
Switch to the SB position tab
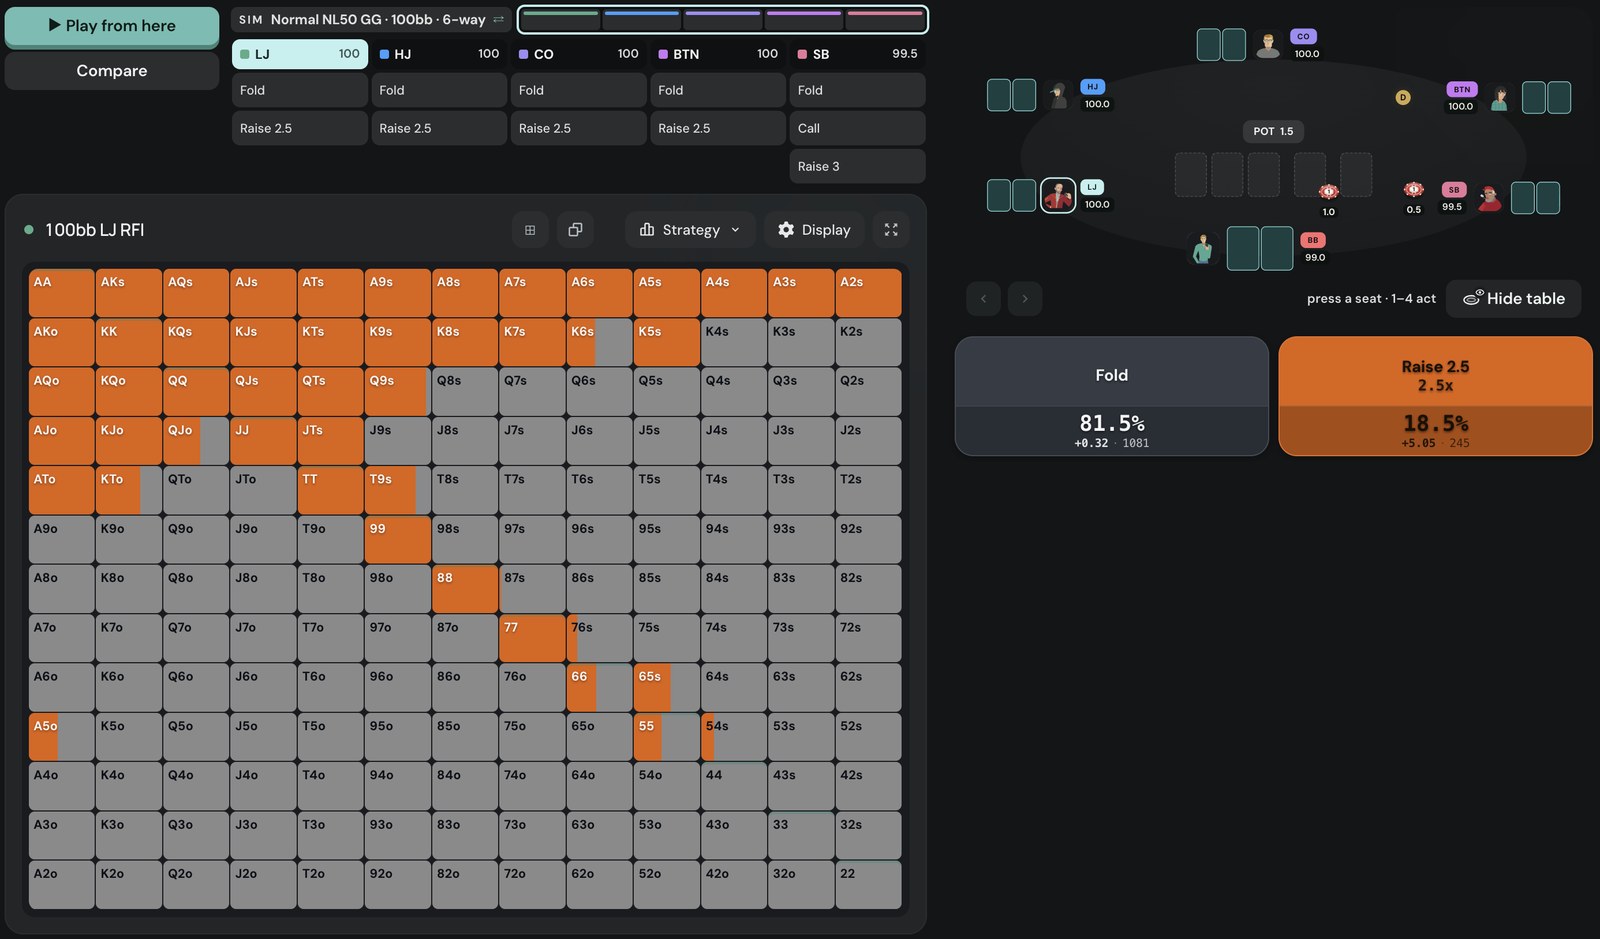(857, 54)
